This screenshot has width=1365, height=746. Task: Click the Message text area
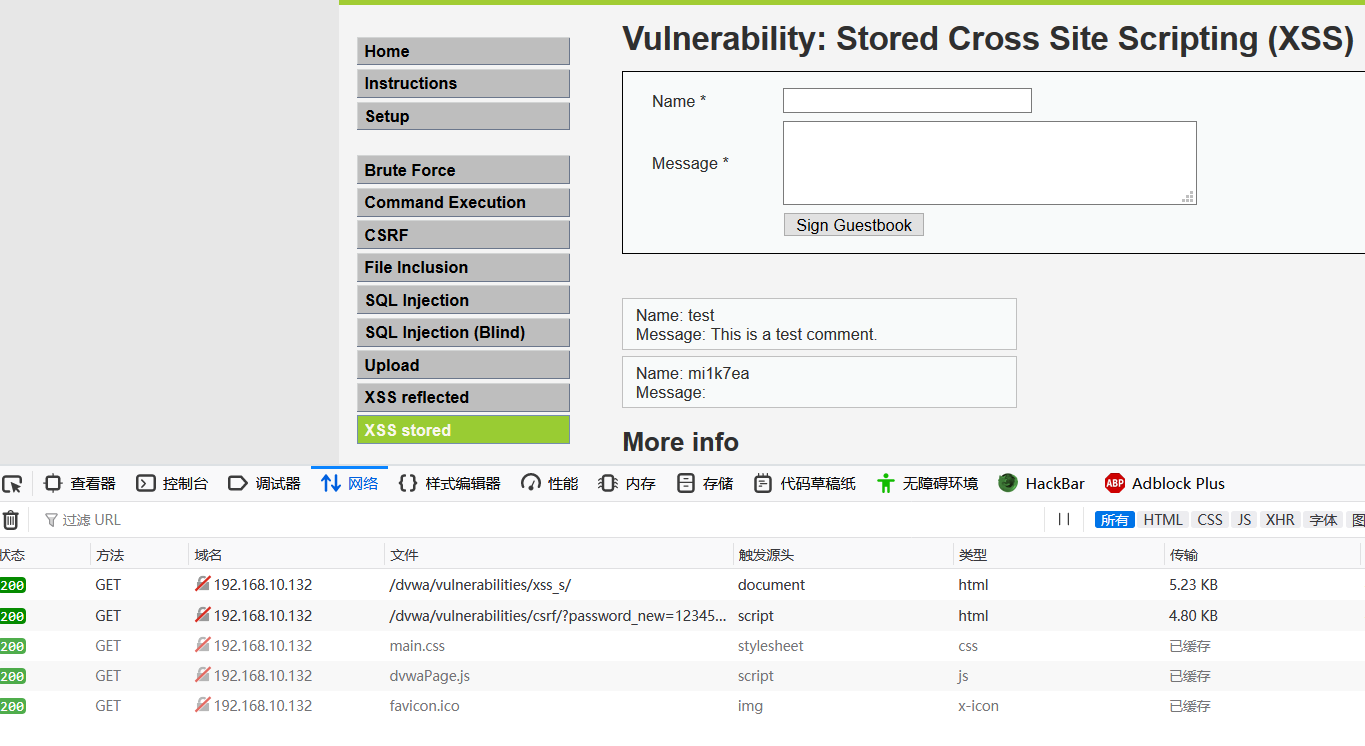tap(988, 163)
